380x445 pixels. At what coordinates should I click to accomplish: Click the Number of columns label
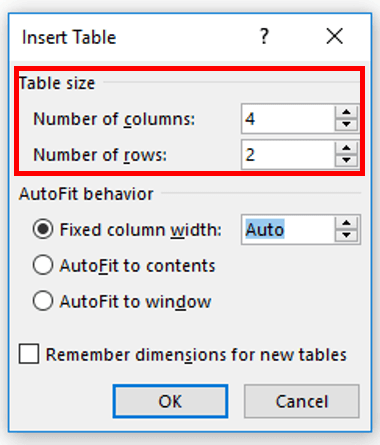click(x=114, y=119)
